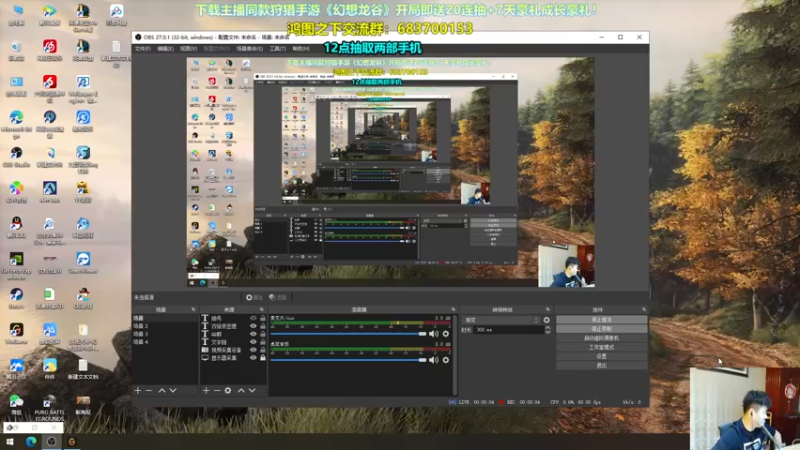Move the selected source up
Viewport: 800px width, 450px height.
pos(241,390)
